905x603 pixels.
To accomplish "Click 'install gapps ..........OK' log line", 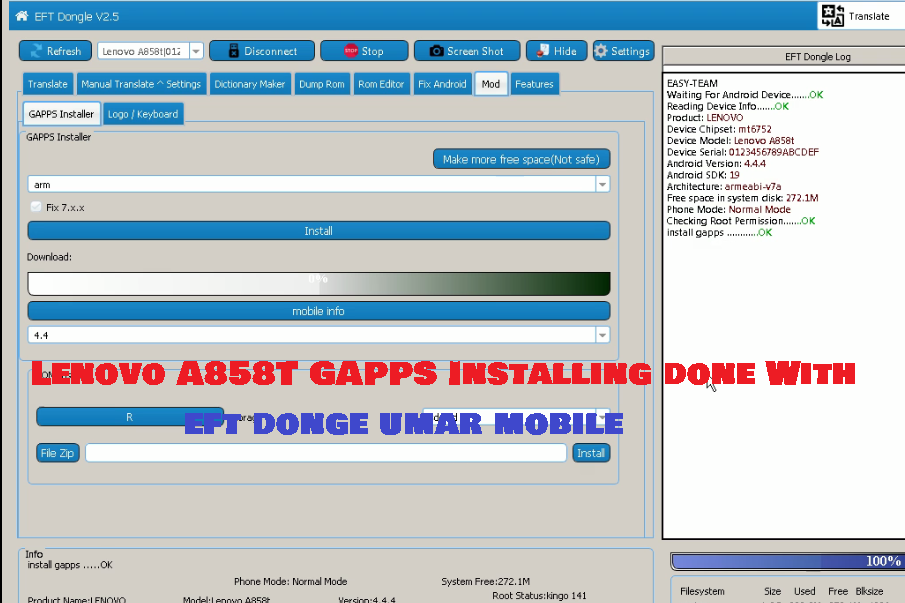I will click(x=719, y=233).
